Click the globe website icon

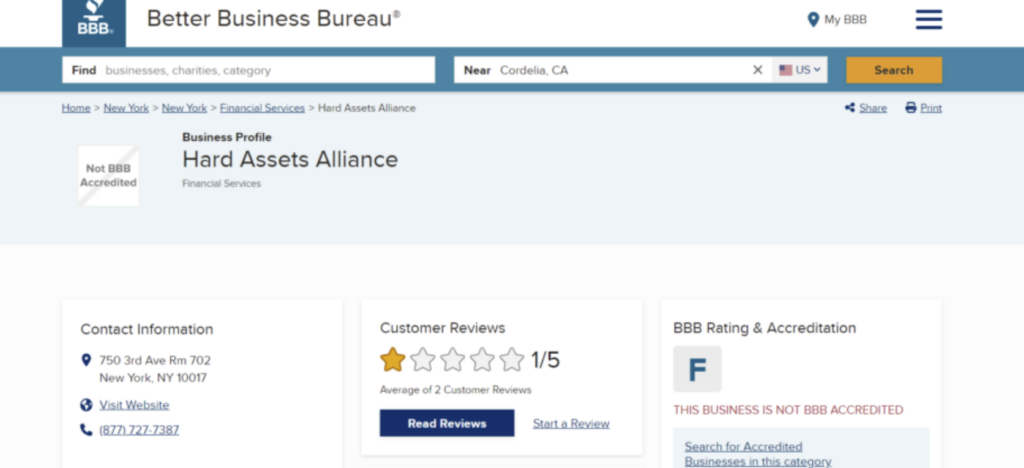(86, 405)
